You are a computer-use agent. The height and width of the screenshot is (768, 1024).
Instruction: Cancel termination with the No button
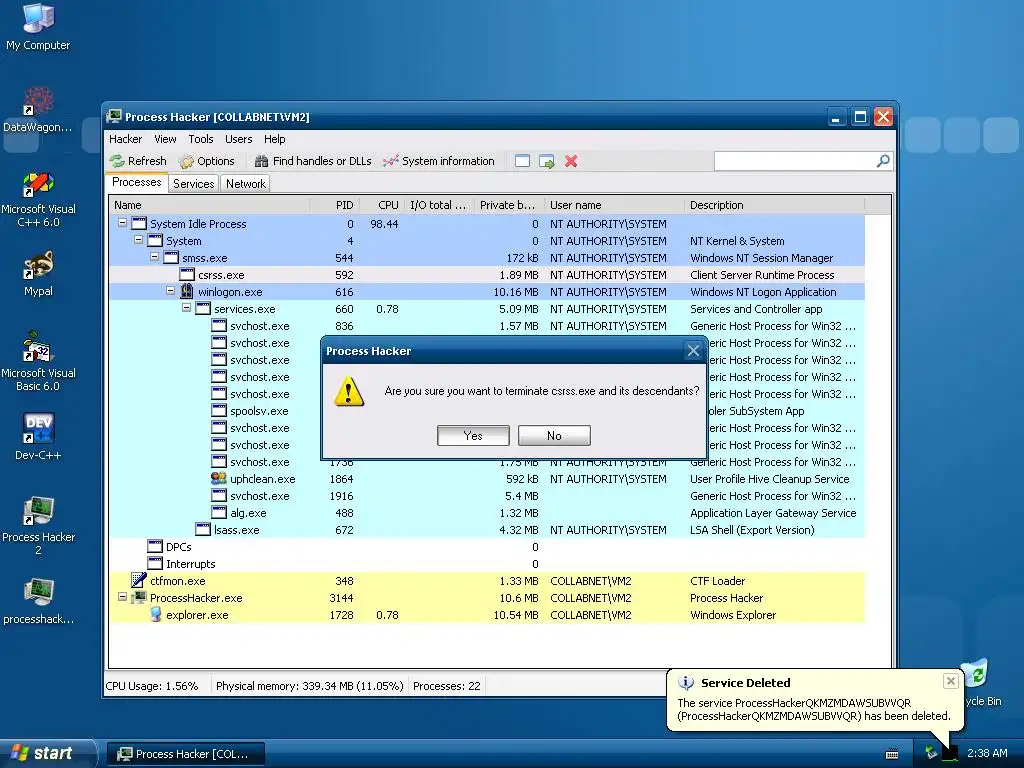coord(554,436)
